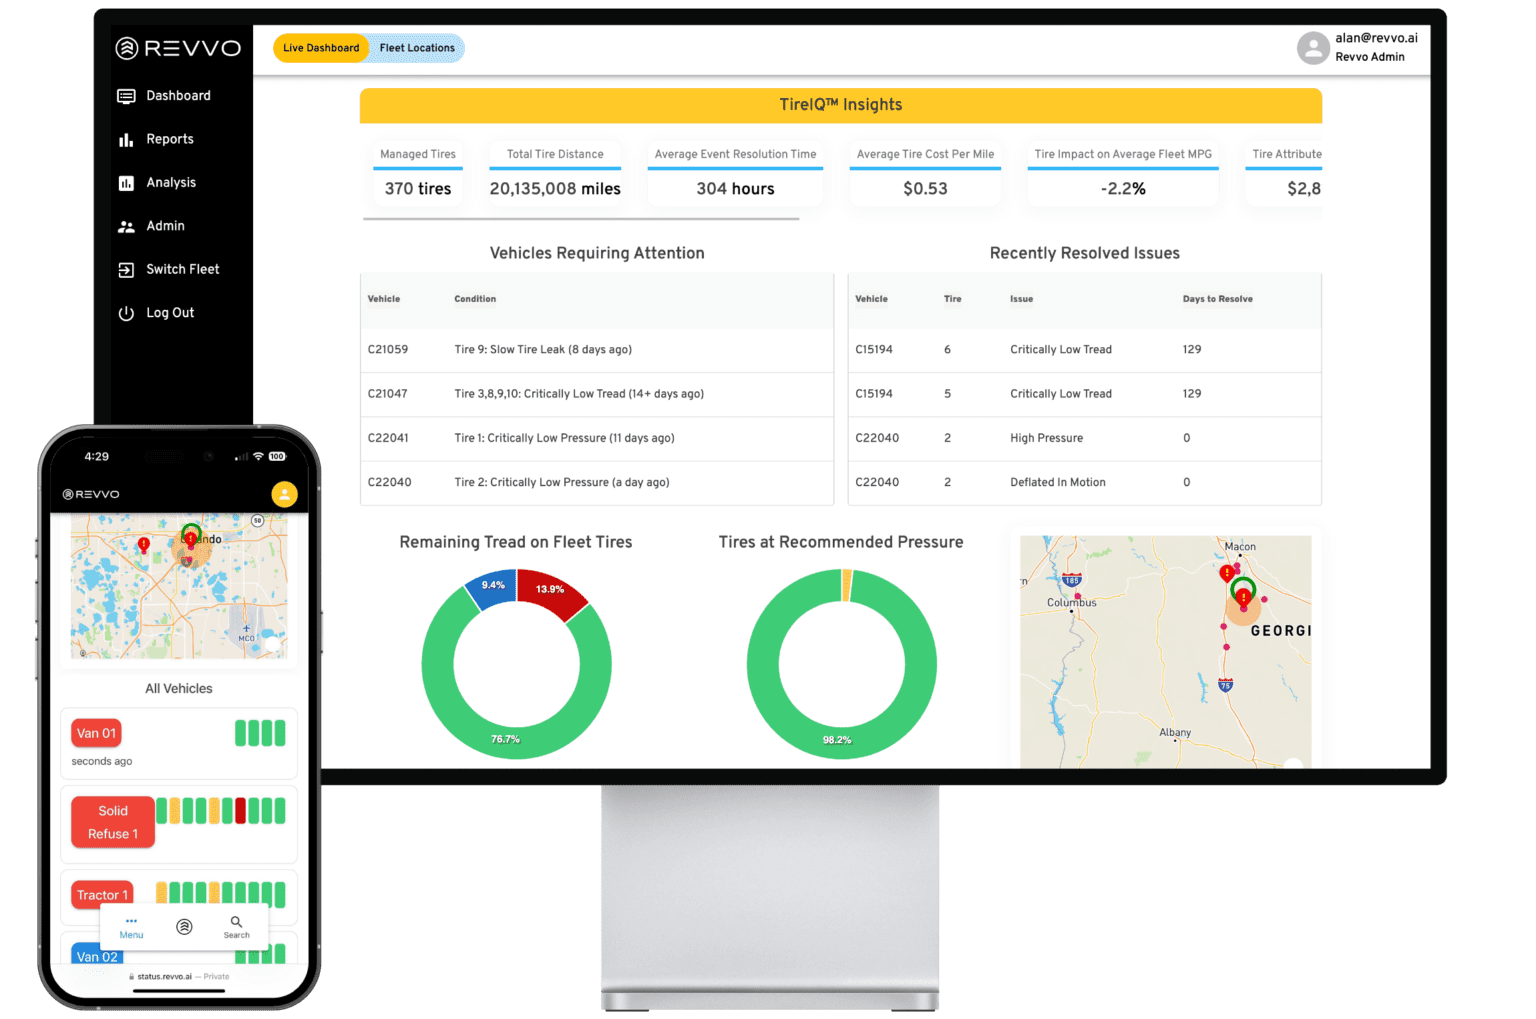Select the Switch Fleet arrow icon

tap(126, 269)
